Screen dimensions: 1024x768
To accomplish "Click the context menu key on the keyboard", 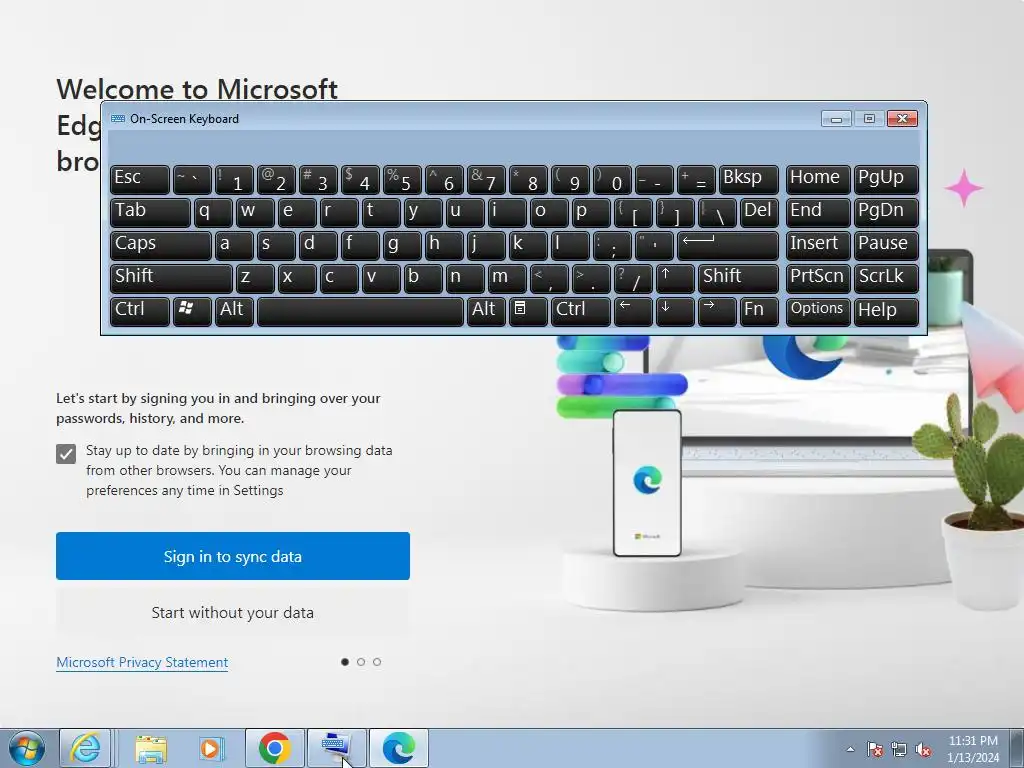I will 528,311.
